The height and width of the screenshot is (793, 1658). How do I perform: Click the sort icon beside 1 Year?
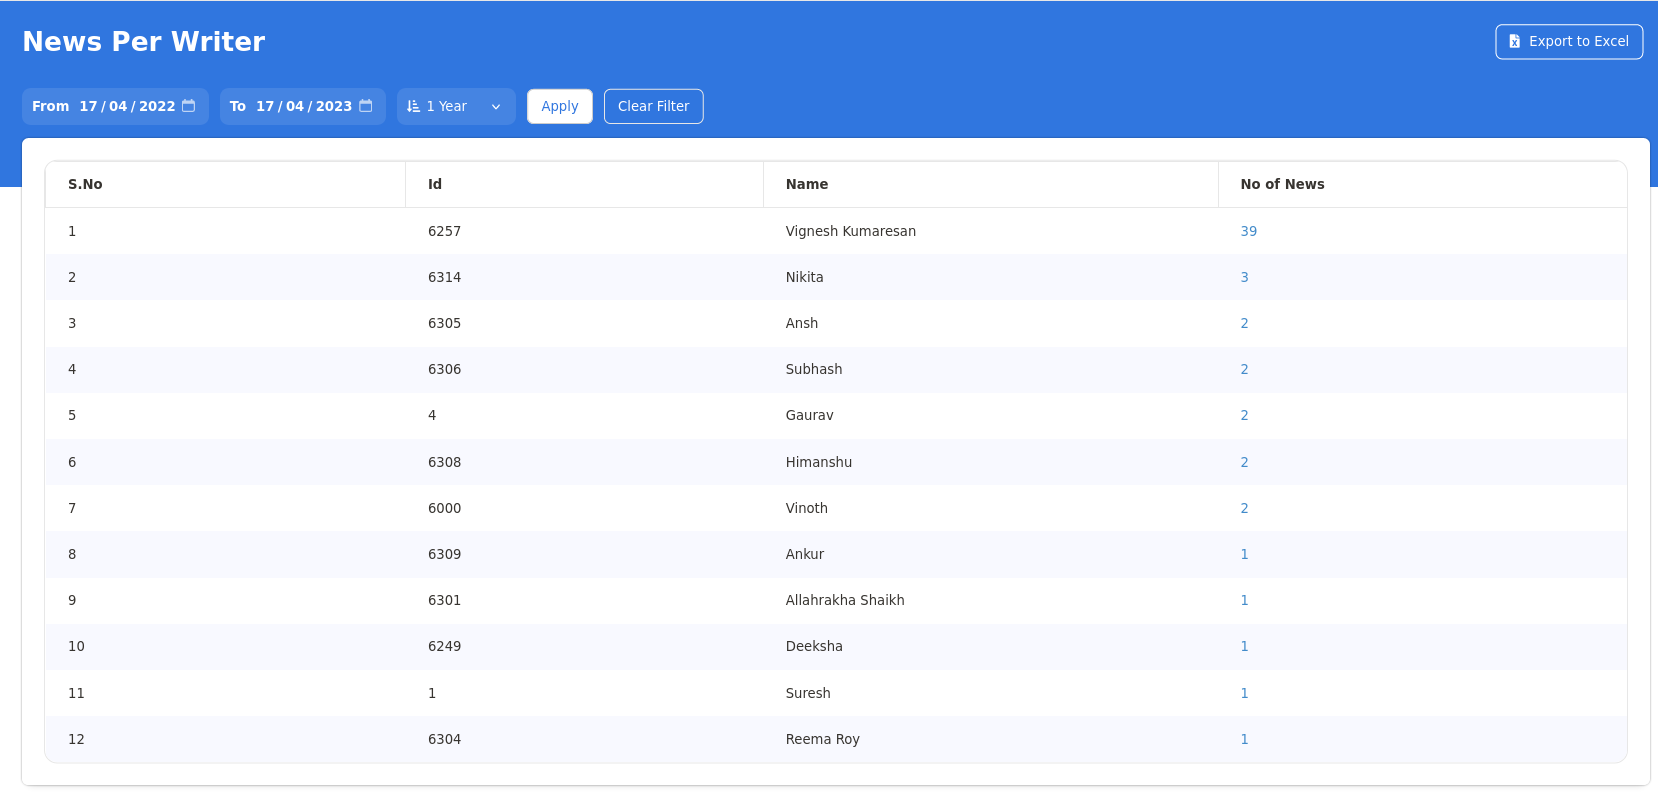[414, 106]
